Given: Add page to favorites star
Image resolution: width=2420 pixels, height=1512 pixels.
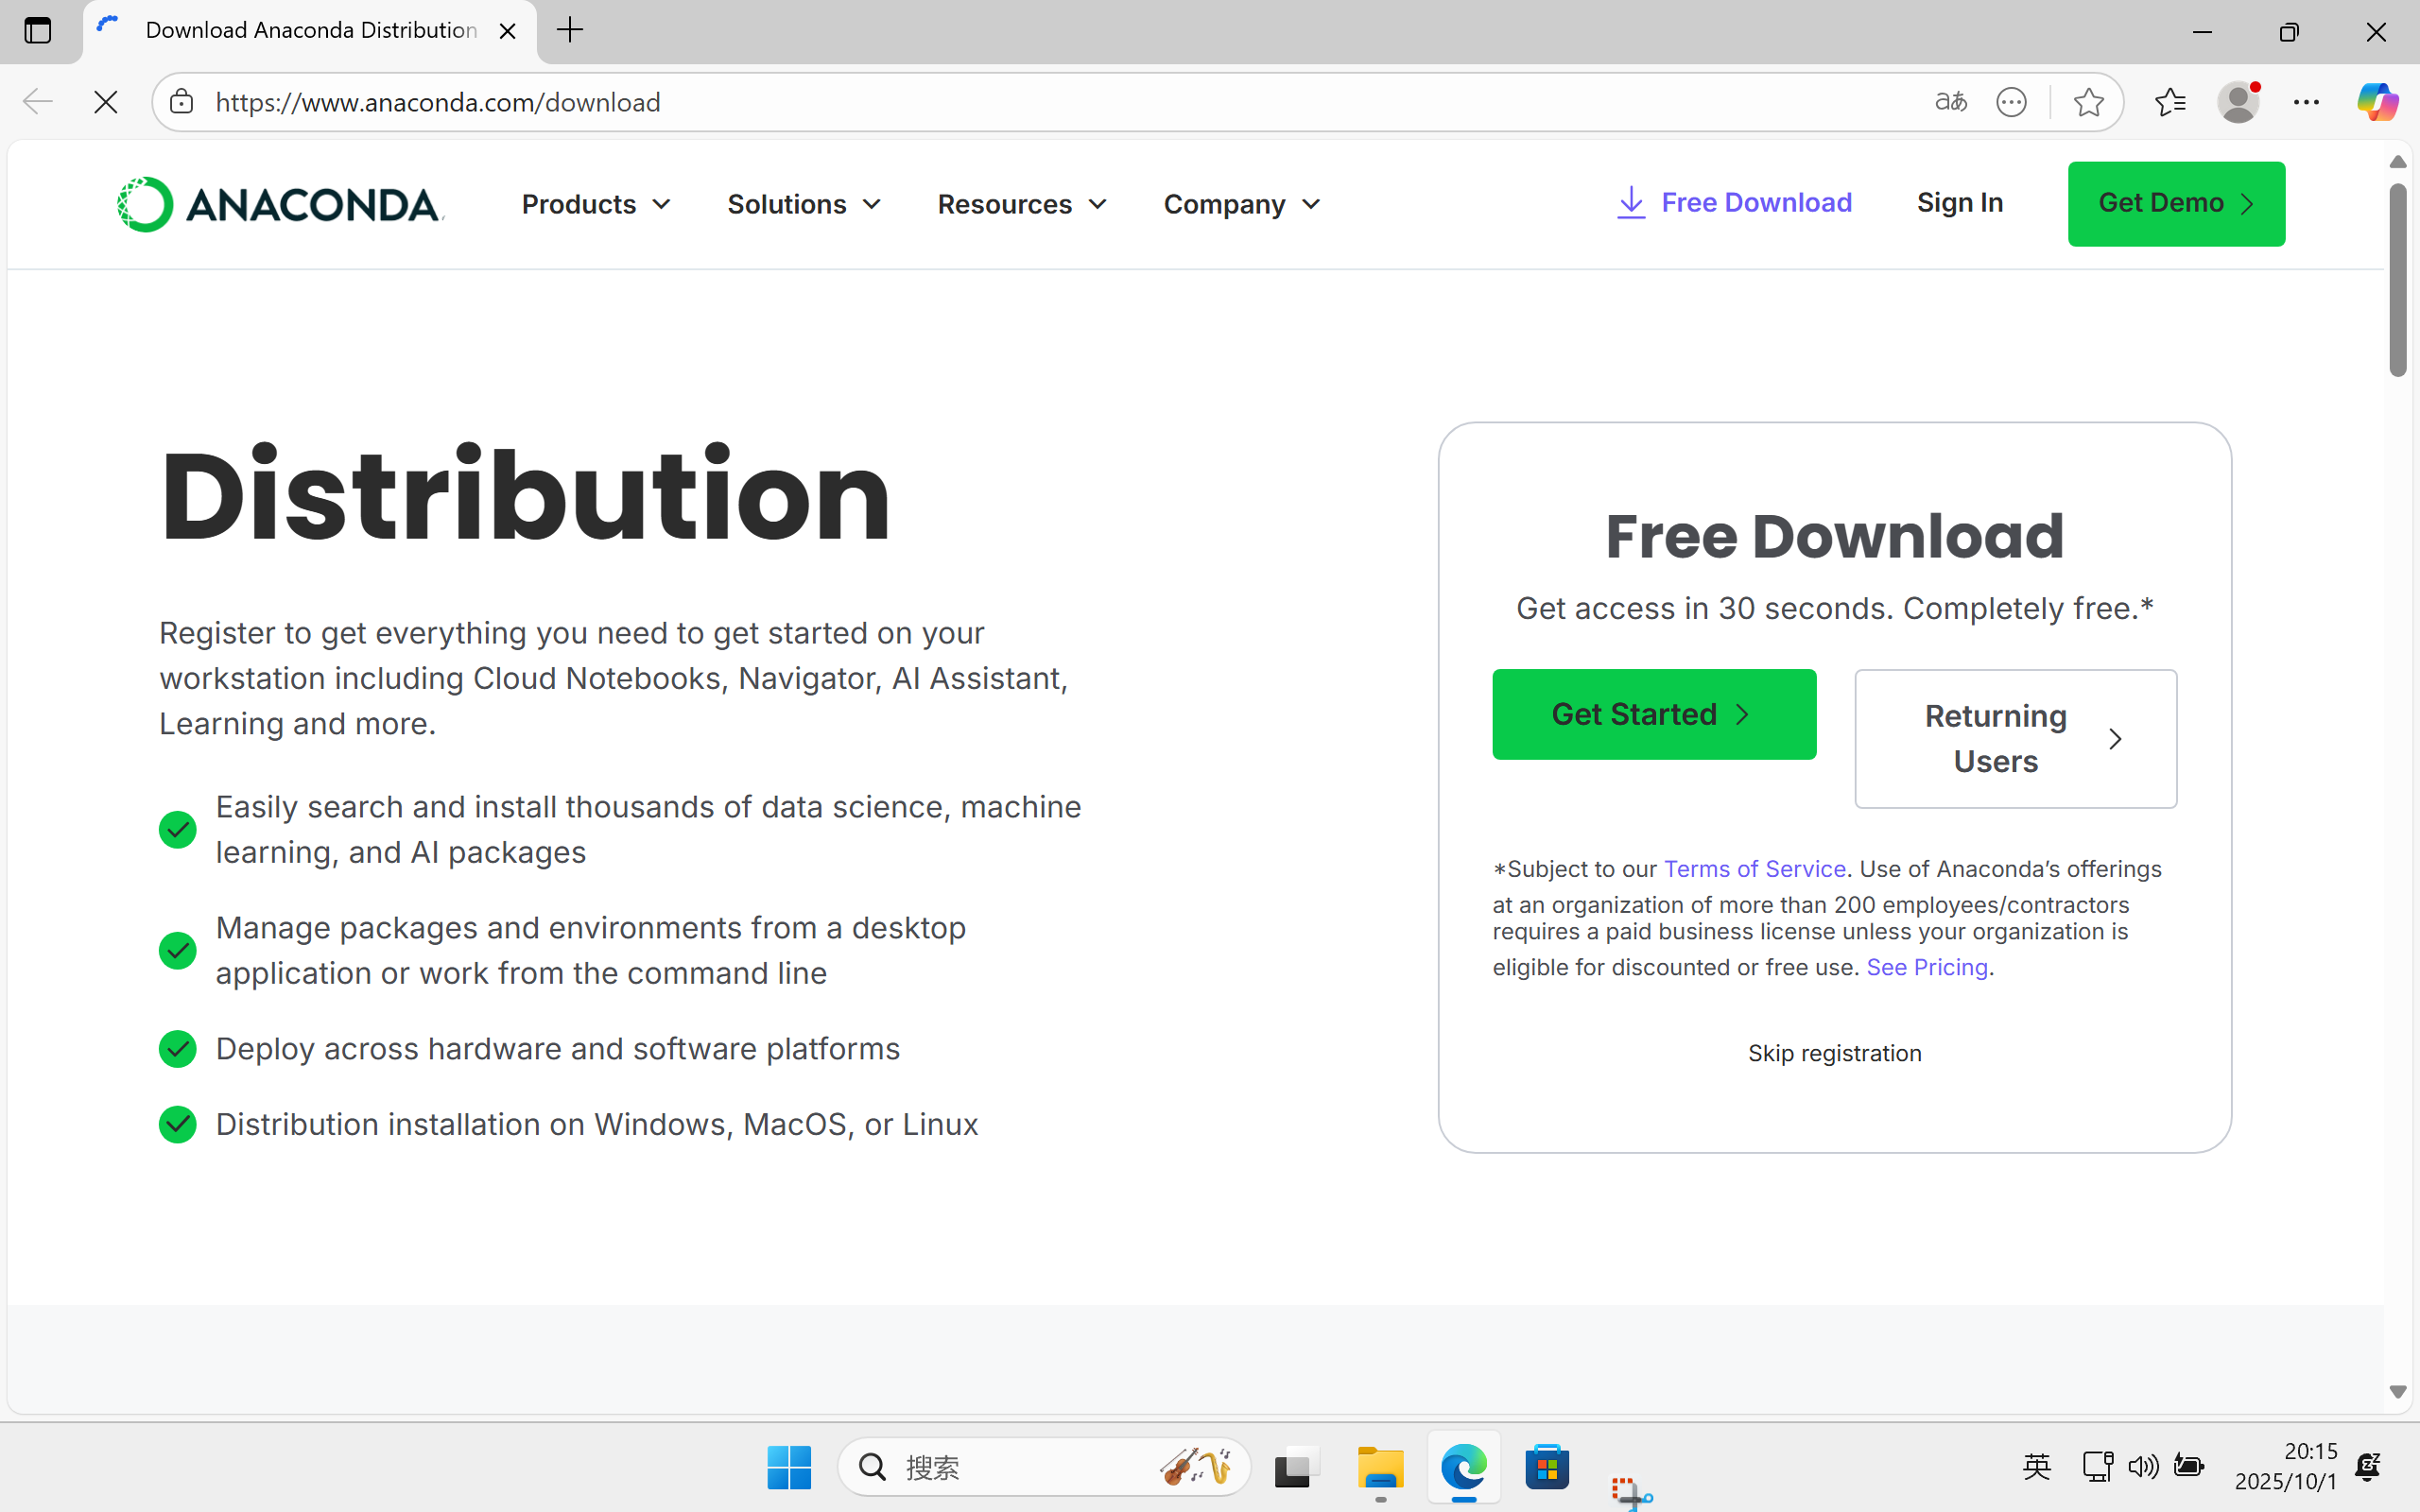Looking at the screenshot, I should click(2088, 102).
